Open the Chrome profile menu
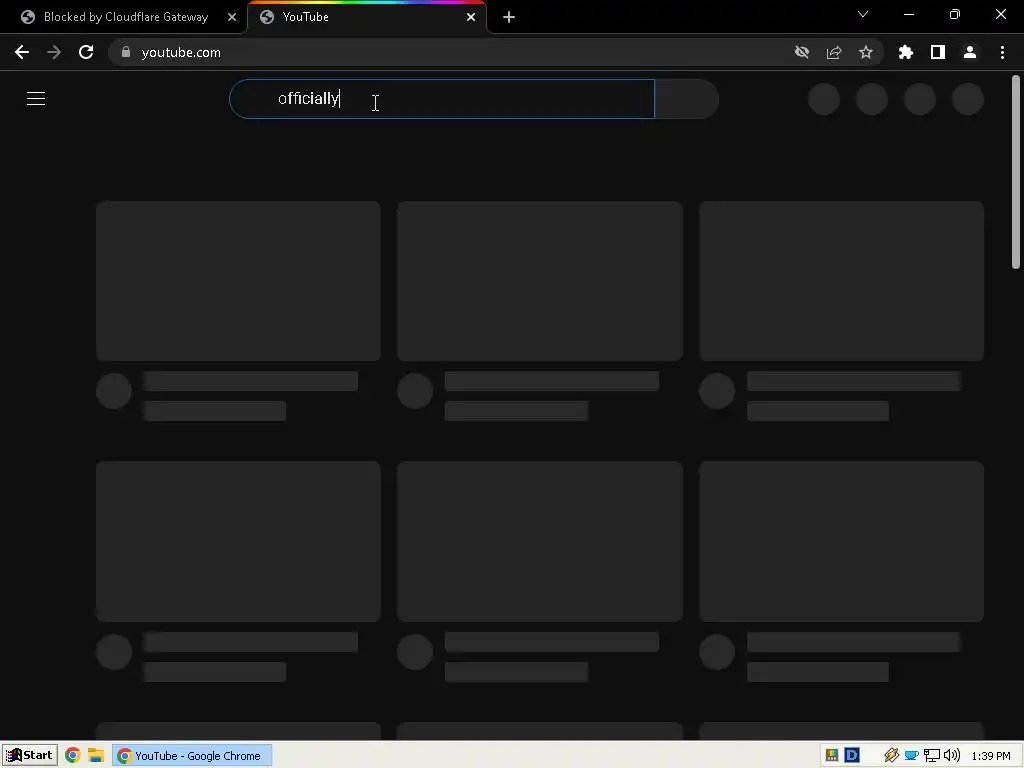The image size is (1024, 768). [x=970, y=52]
